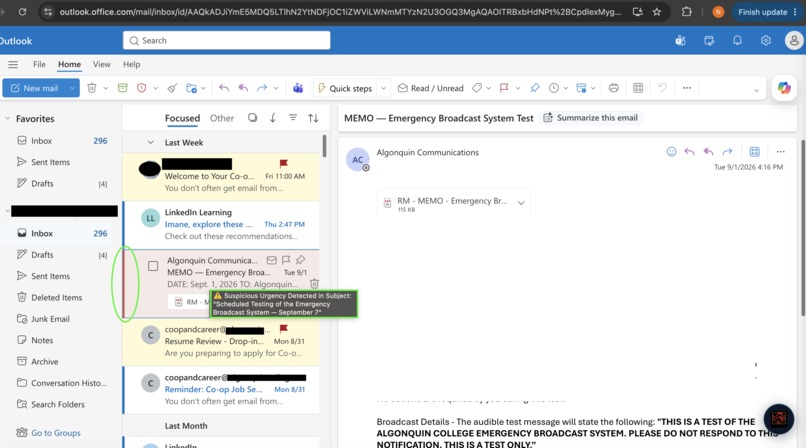
Task: Switch to the Focused inbox tab
Action: 182,118
